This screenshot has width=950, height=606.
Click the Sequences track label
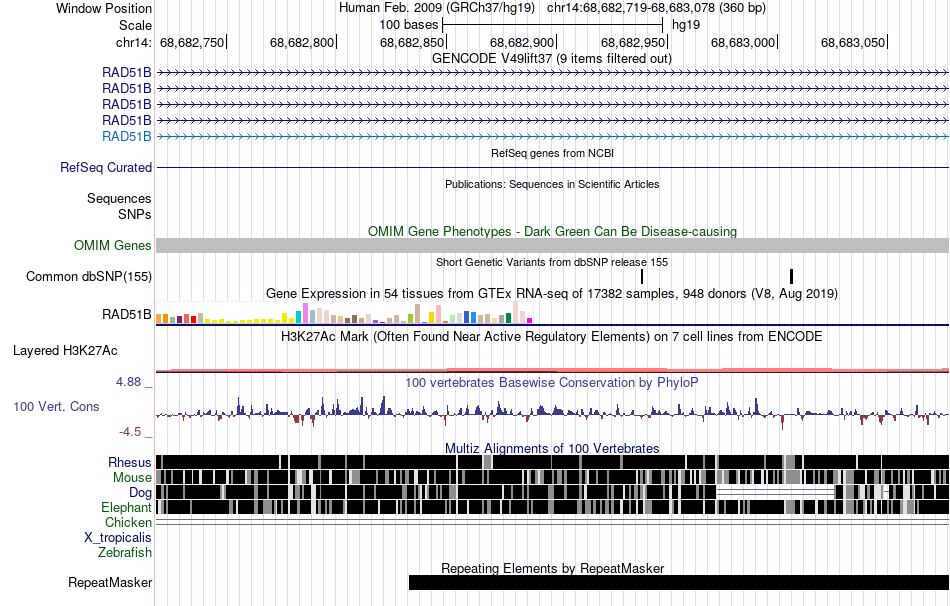click(x=119, y=198)
